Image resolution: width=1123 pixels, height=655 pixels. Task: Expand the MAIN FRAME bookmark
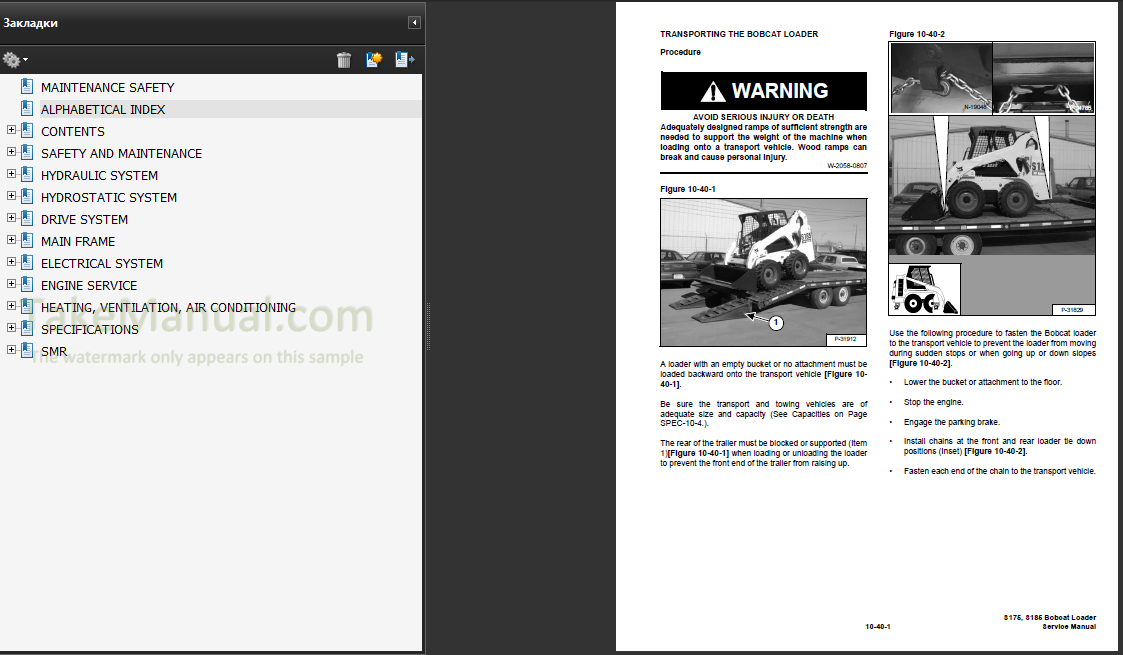point(11,241)
